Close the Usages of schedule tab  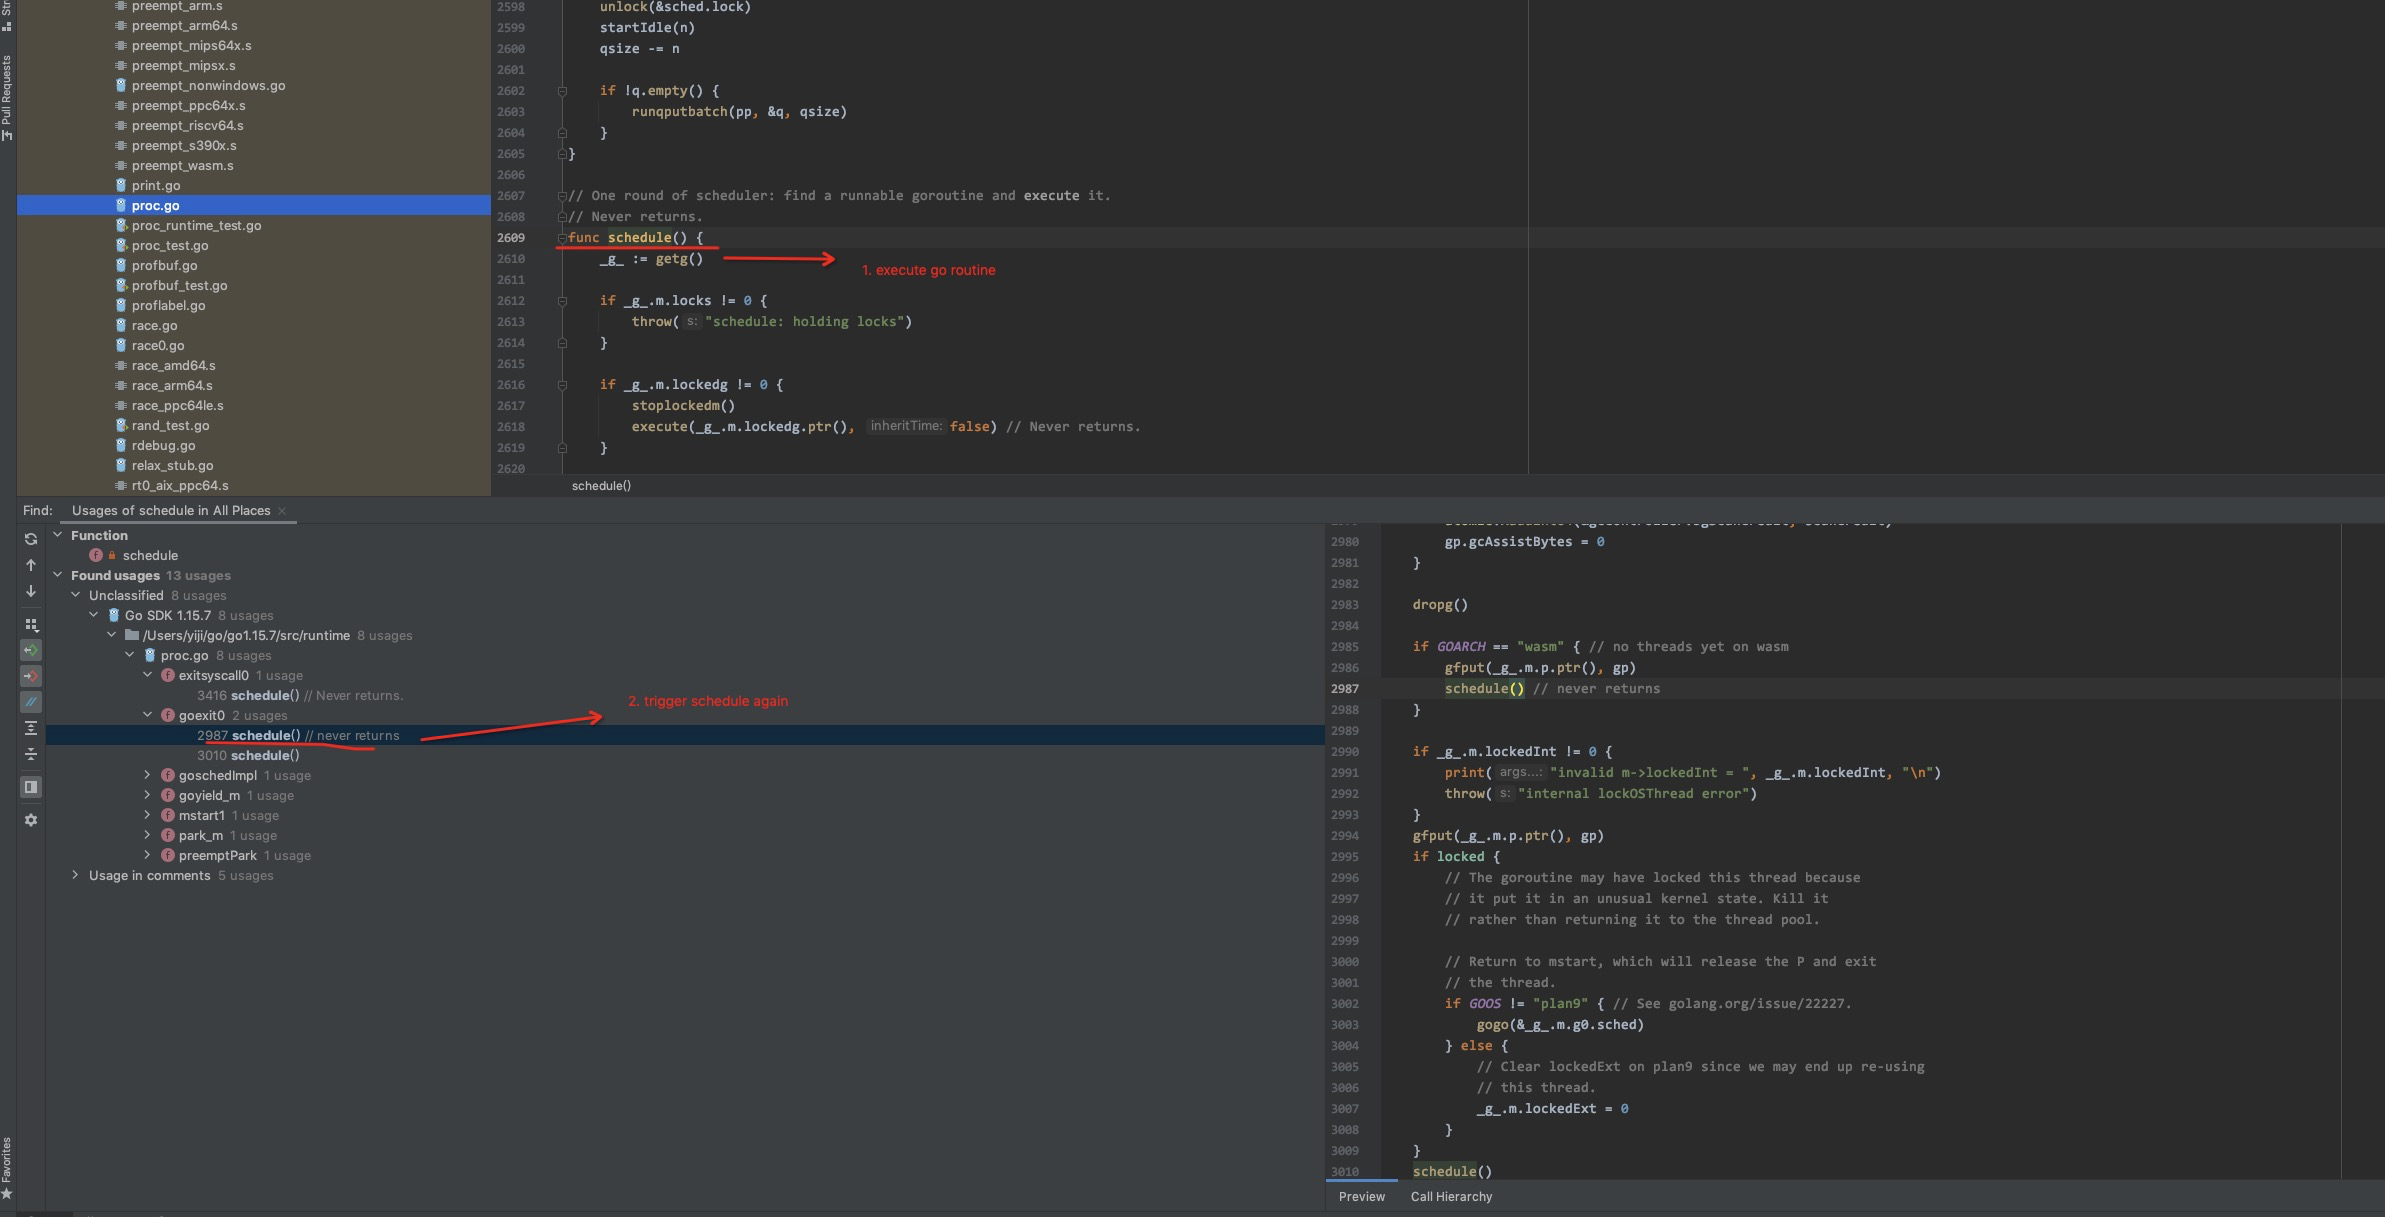point(285,511)
